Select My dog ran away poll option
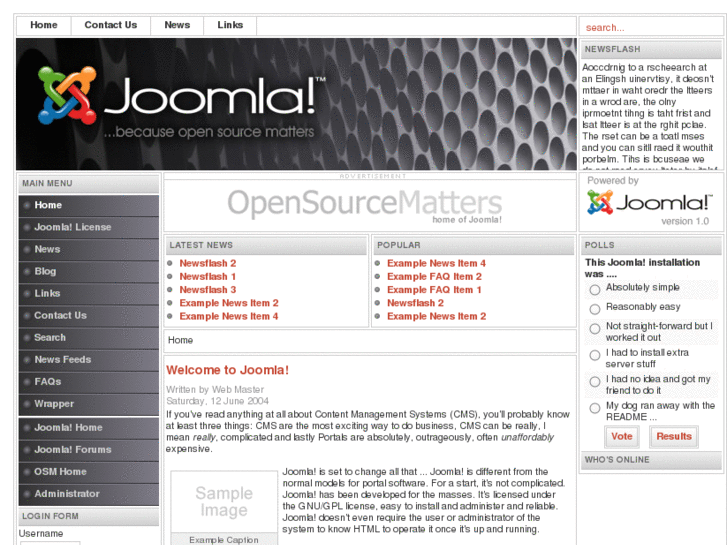 pos(595,408)
